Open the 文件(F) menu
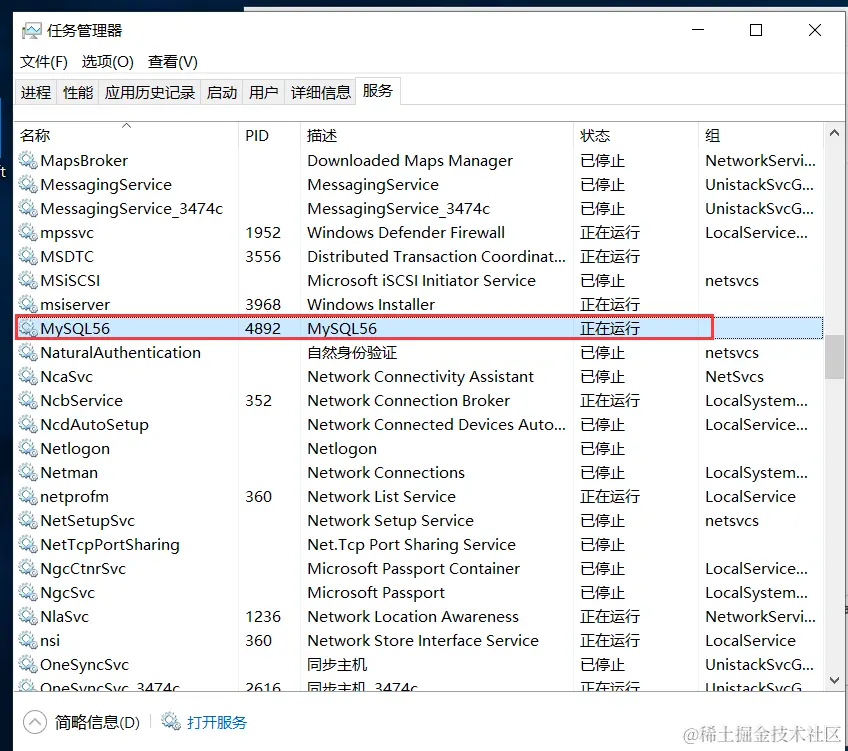Image resolution: width=848 pixels, height=751 pixels. (x=44, y=62)
